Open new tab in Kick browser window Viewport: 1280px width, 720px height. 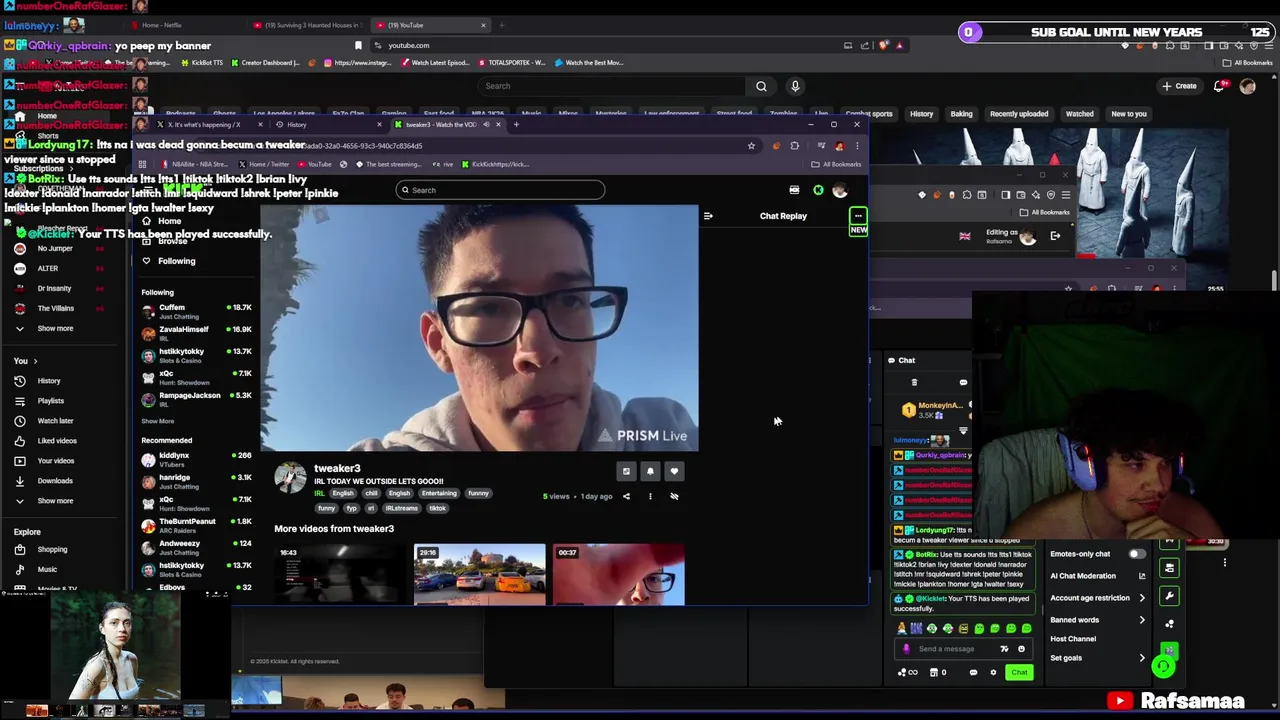pos(516,125)
